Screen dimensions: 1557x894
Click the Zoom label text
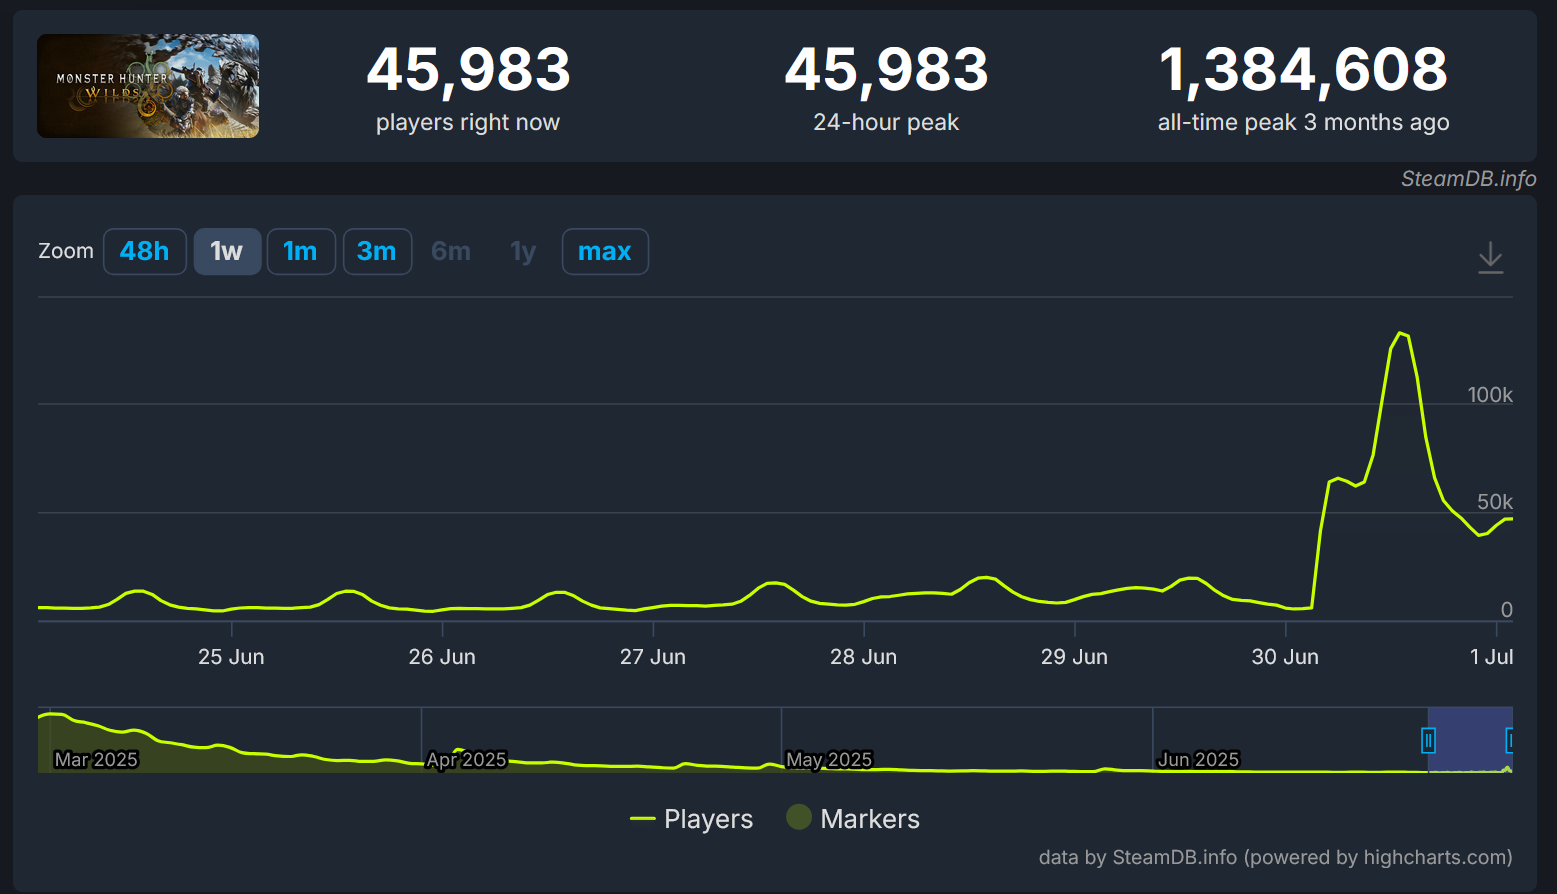coord(66,251)
